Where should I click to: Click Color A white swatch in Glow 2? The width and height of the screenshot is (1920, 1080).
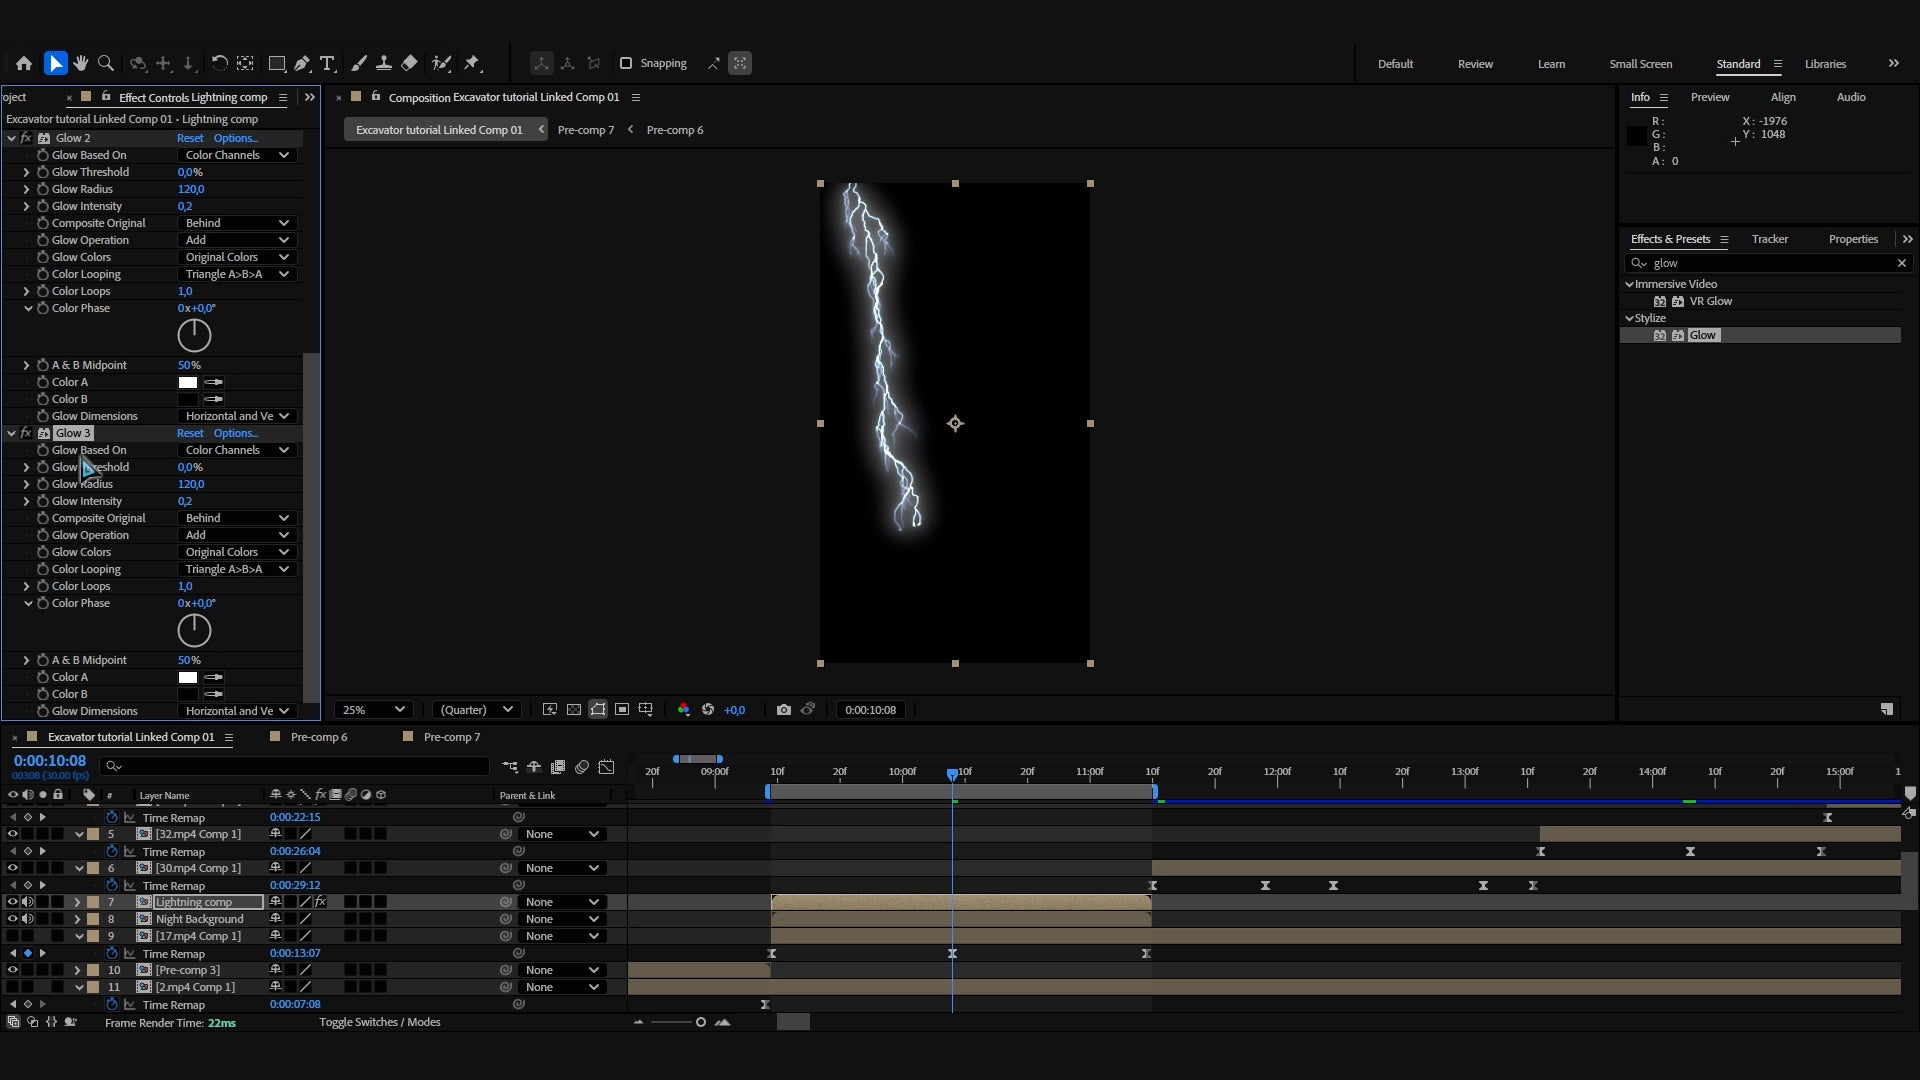[188, 382]
